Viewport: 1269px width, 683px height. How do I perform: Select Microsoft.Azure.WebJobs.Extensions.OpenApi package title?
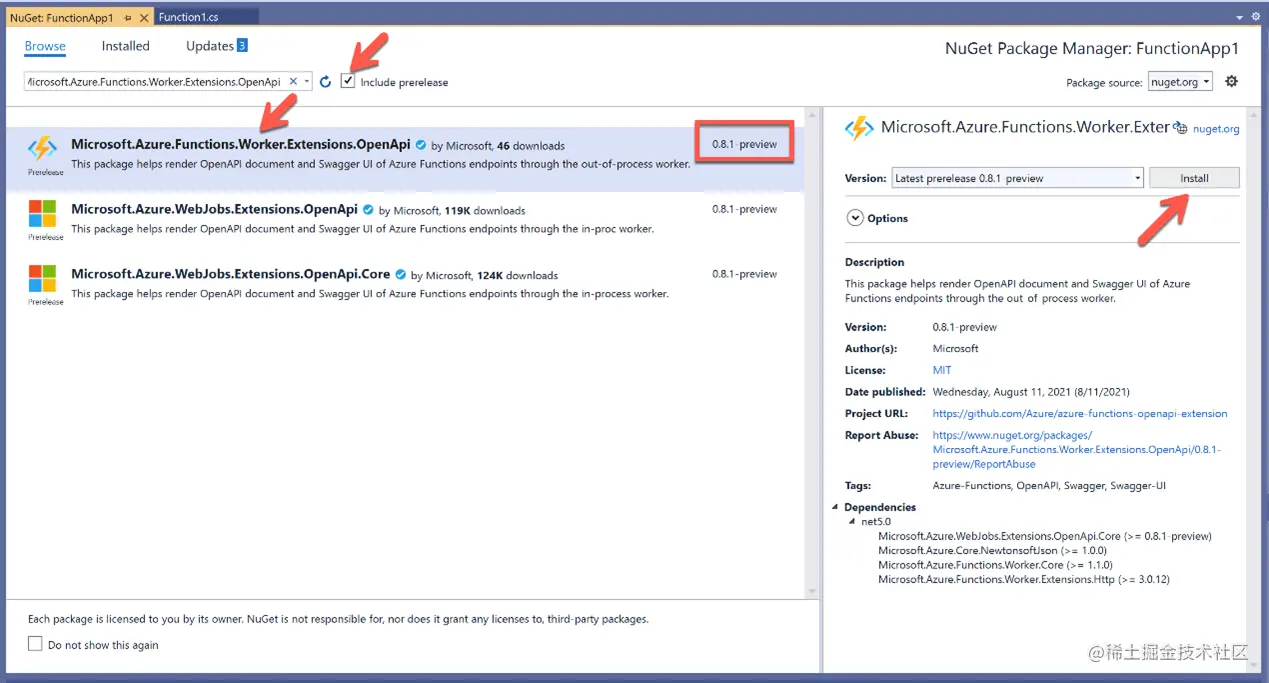[214, 210]
